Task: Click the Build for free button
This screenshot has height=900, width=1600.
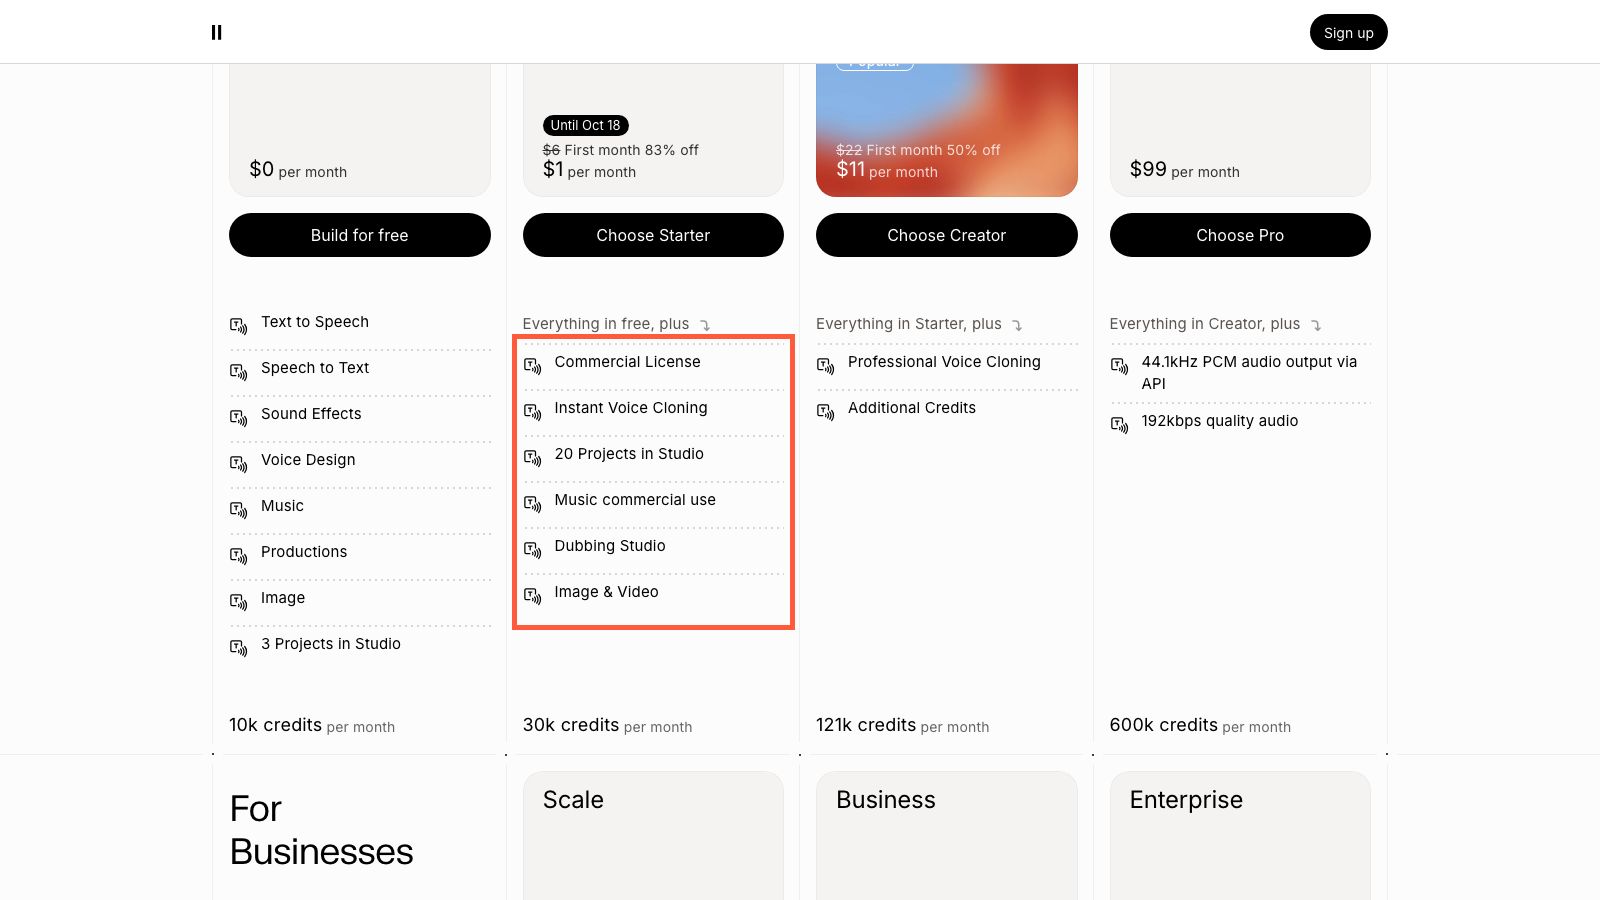Action: click(x=359, y=235)
